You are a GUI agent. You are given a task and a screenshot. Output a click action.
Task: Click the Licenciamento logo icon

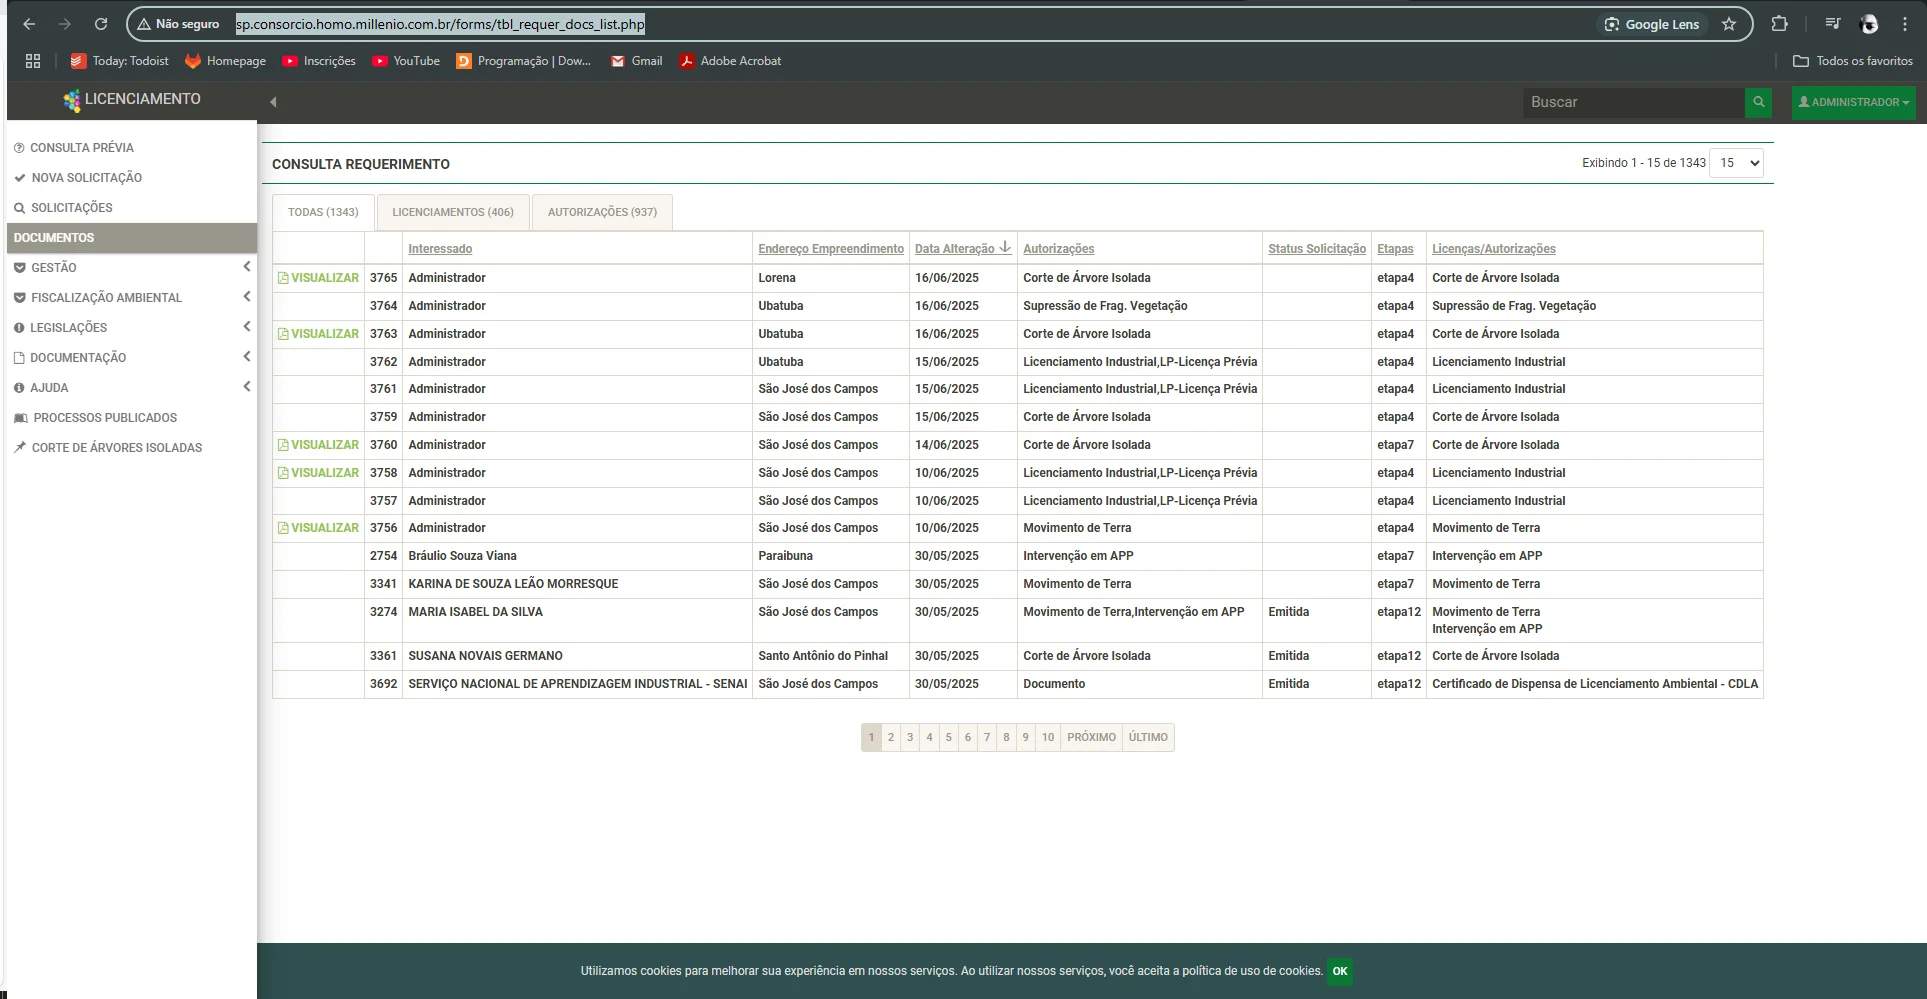point(72,100)
